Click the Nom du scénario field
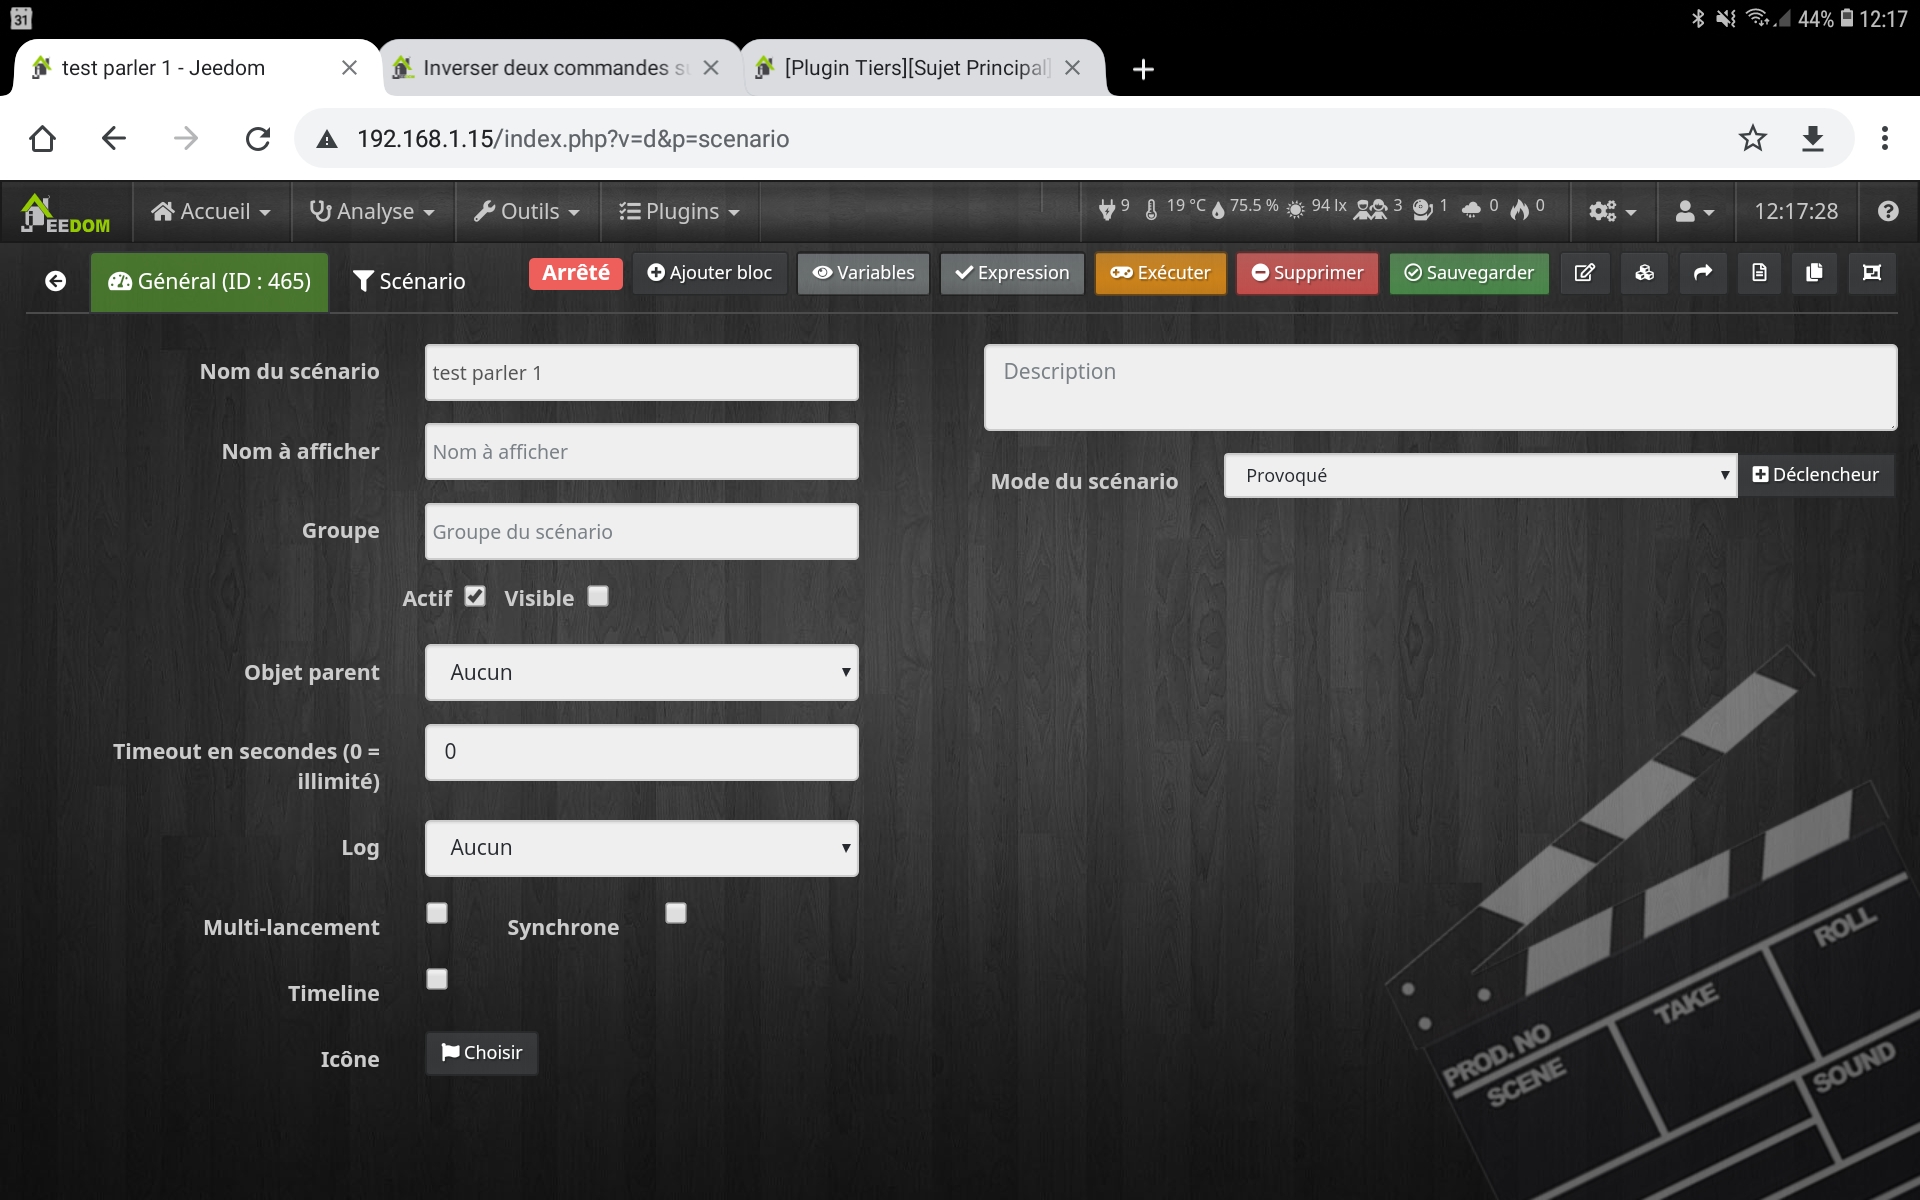The height and width of the screenshot is (1200, 1920). (642, 373)
